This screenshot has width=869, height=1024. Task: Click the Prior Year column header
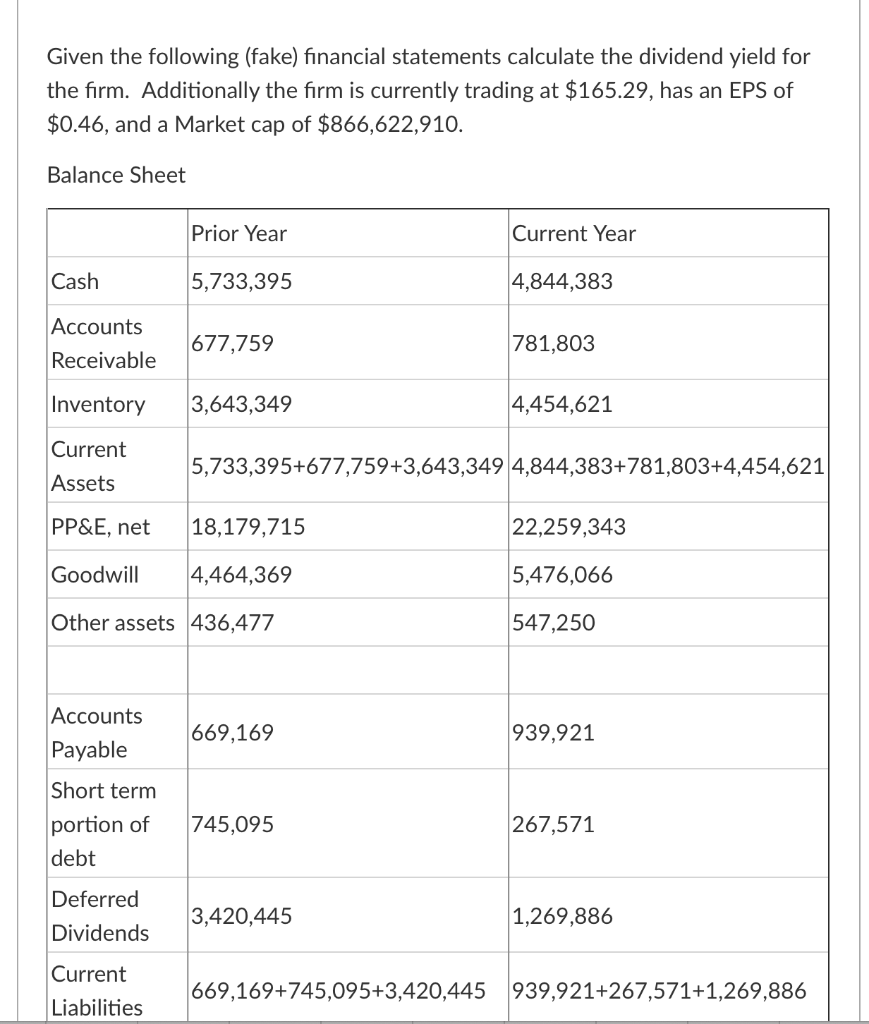tap(238, 233)
